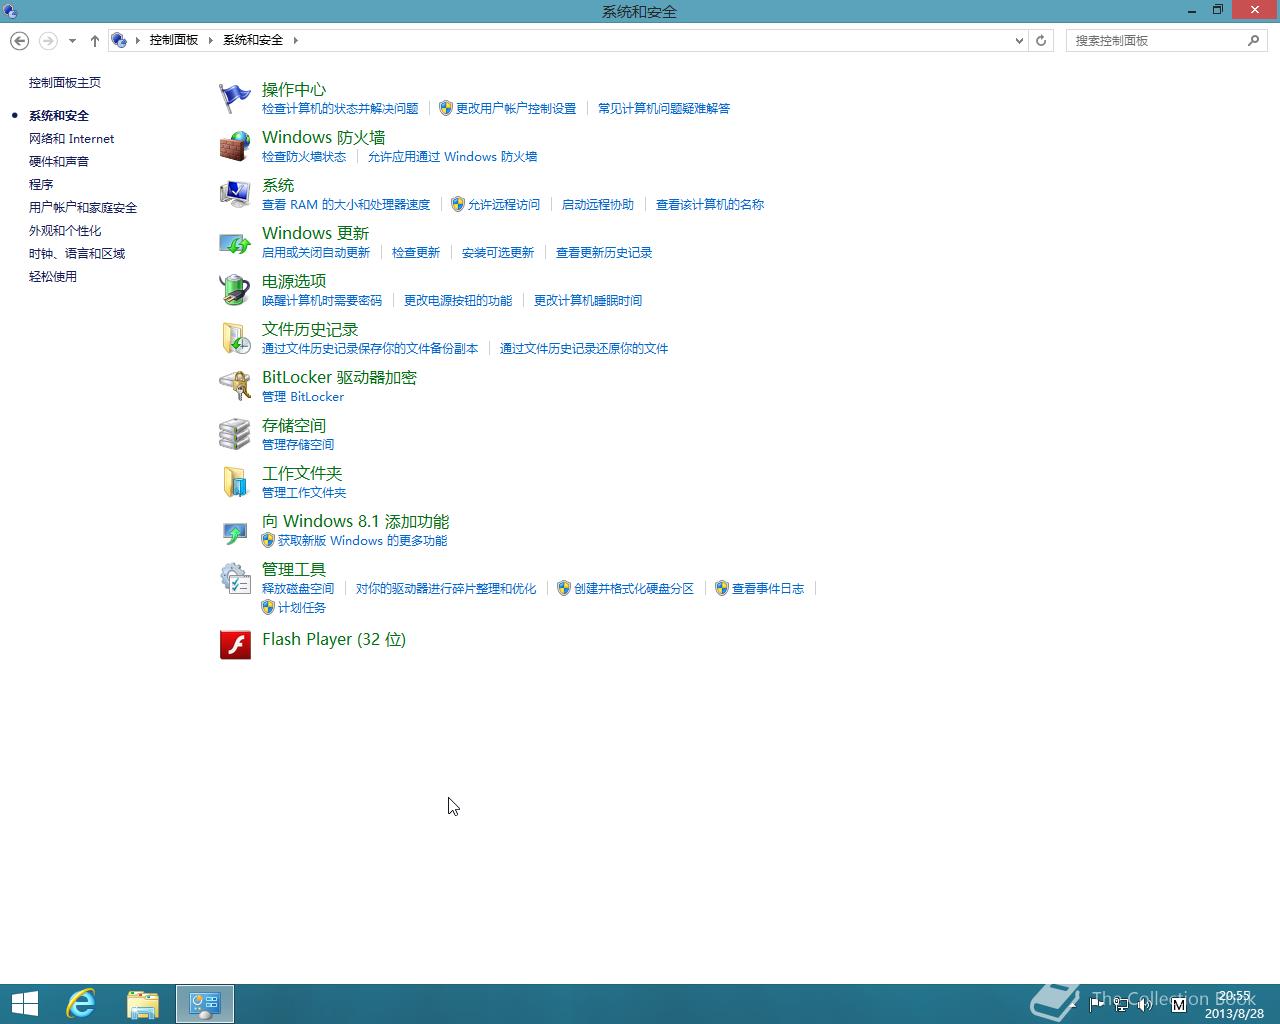Viewport: 1280px width, 1024px height.
Task: Click the 工作文件夹 icon
Action: click(235, 482)
